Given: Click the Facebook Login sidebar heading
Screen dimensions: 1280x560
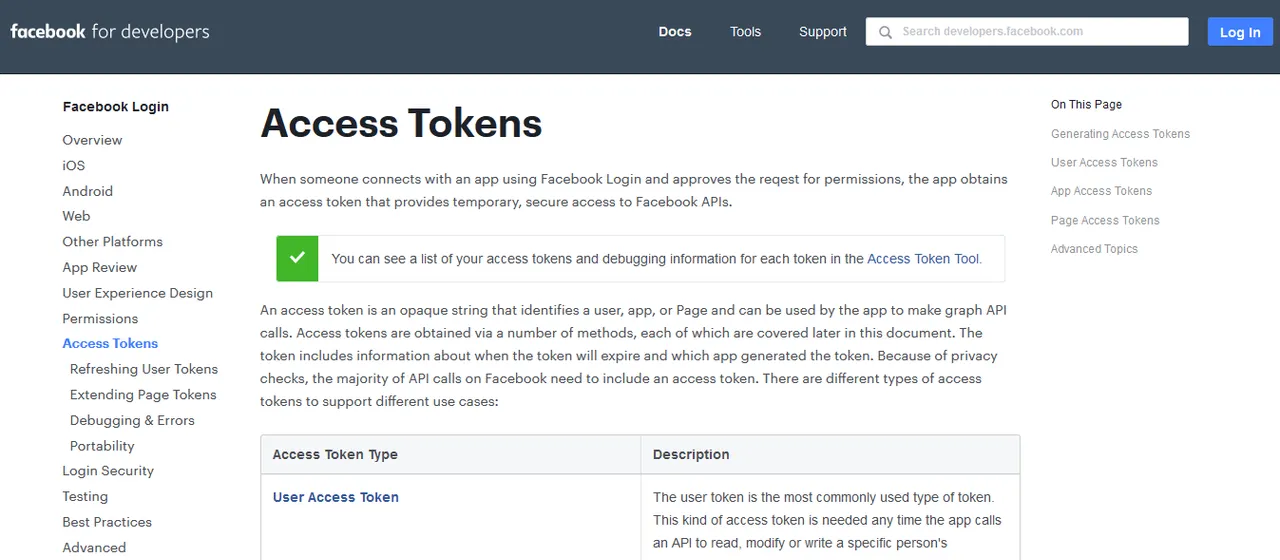Looking at the screenshot, I should 116,107.
